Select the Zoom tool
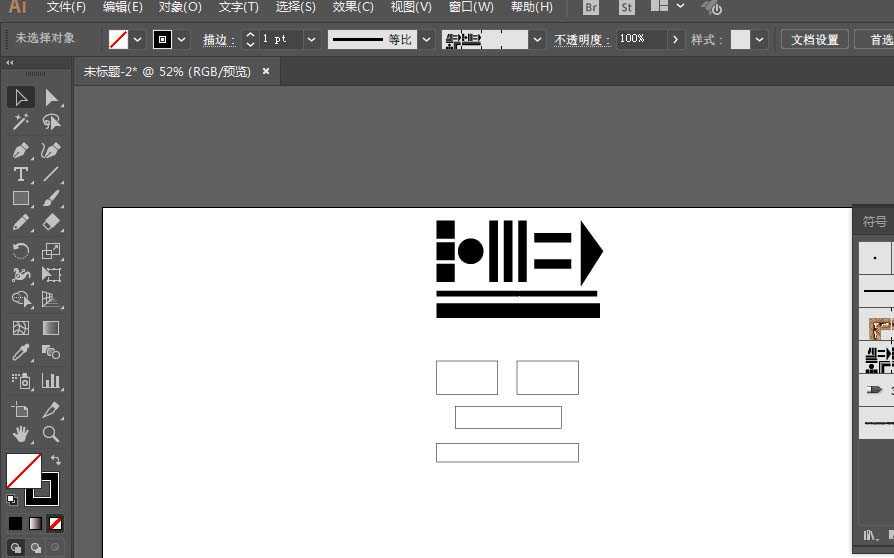 51,434
